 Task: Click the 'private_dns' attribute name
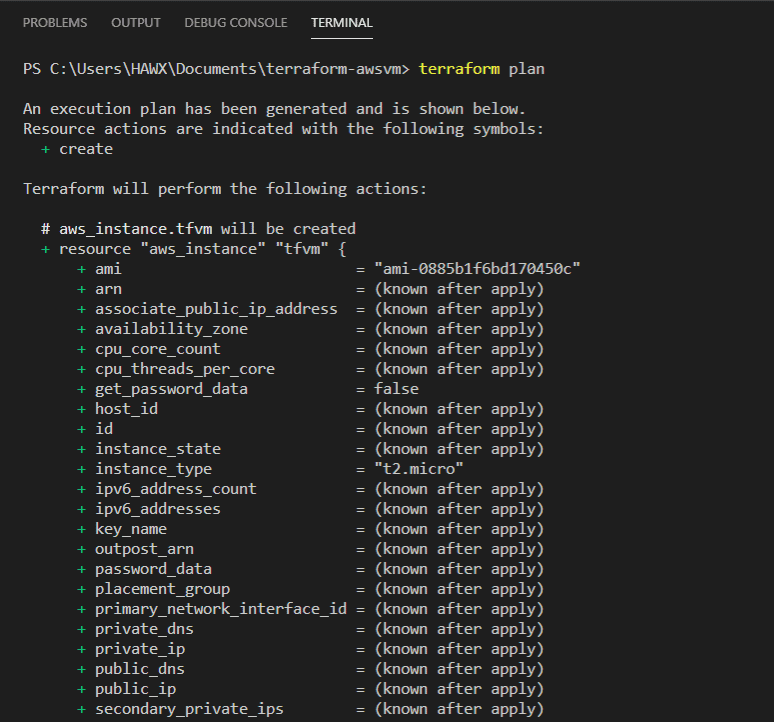tap(144, 629)
